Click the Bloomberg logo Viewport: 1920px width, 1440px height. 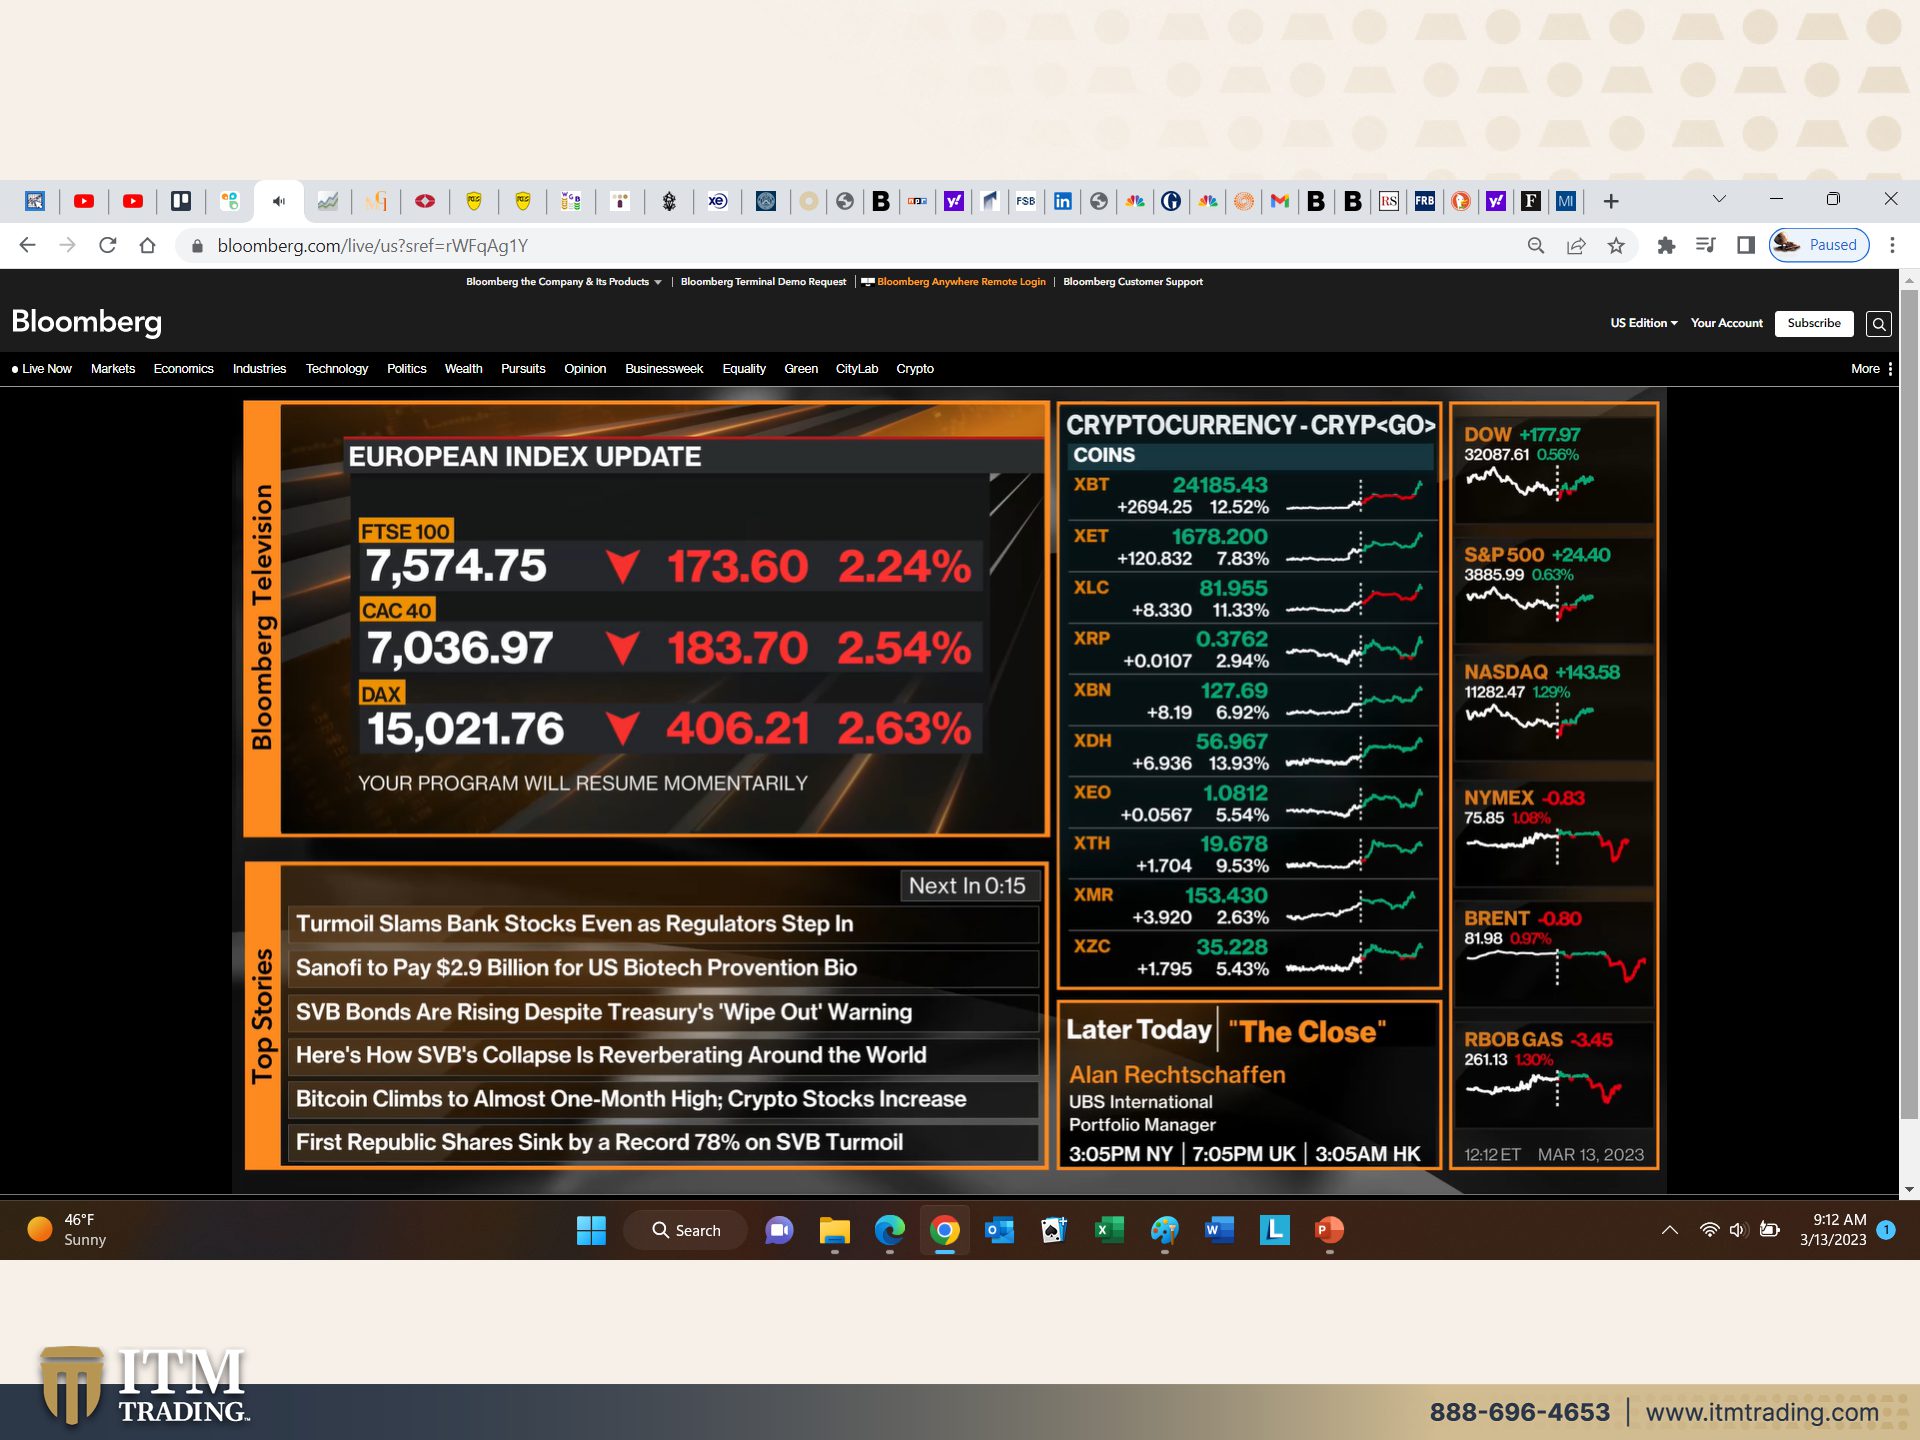point(86,322)
